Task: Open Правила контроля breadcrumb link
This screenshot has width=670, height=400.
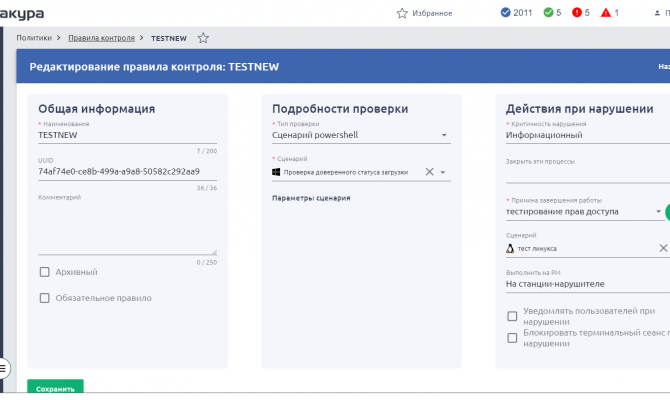Action: 100,38
